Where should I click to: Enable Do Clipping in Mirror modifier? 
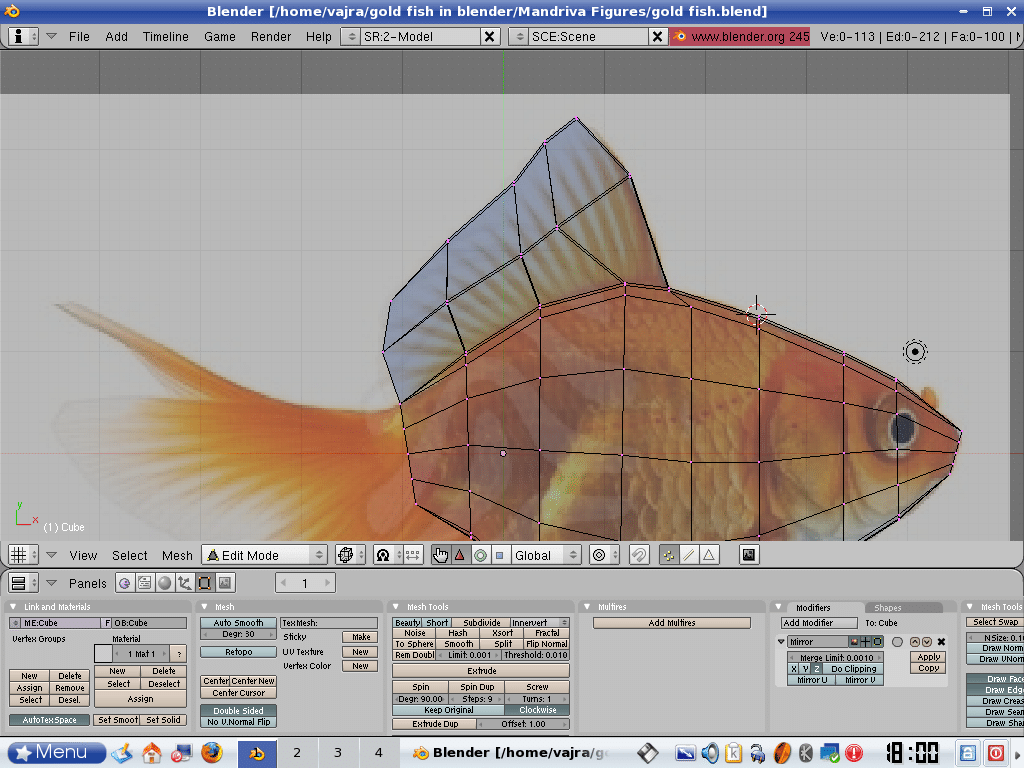click(x=852, y=669)
